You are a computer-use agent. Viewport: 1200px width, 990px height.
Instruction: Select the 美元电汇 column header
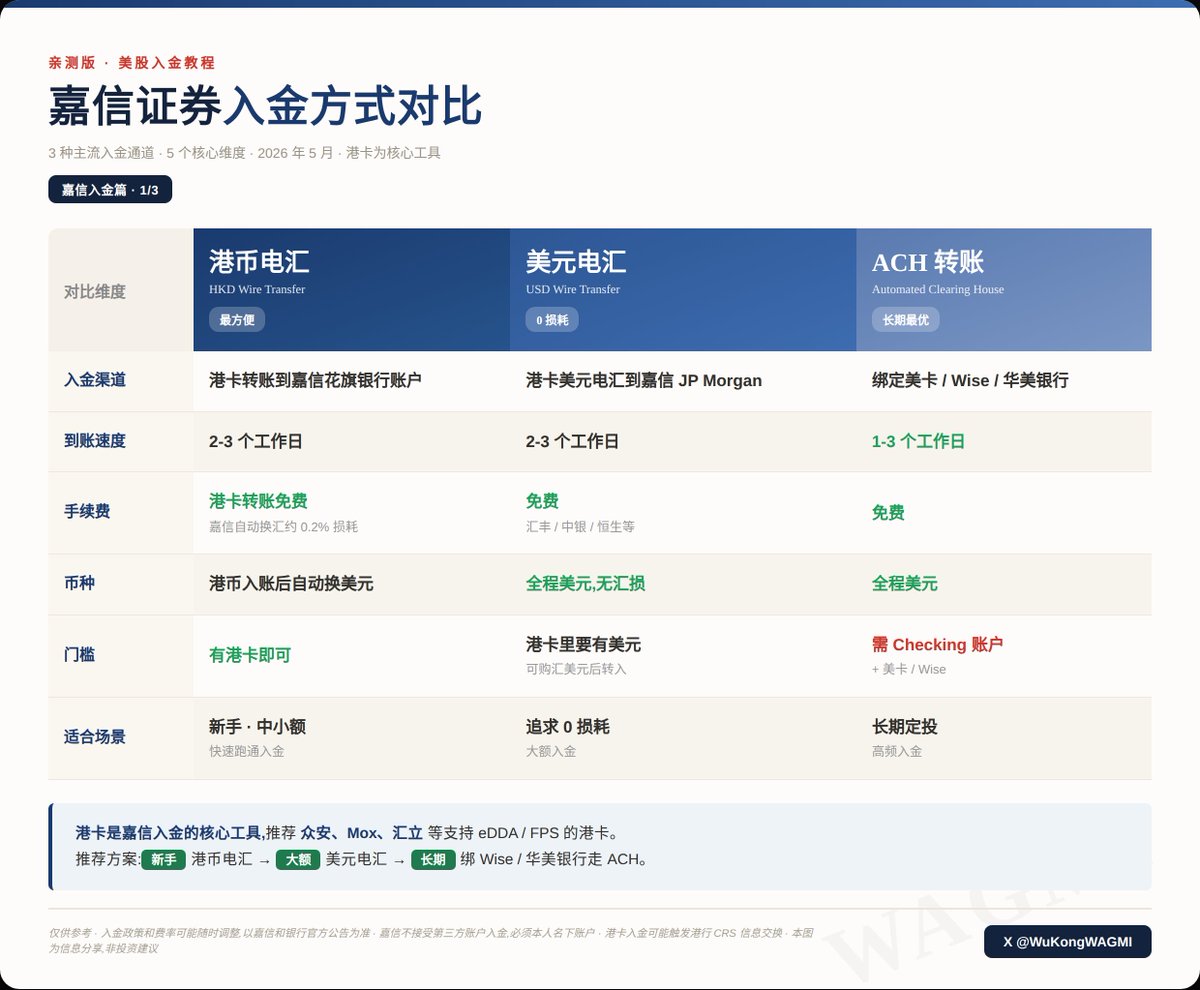click(x=683, y=290)
